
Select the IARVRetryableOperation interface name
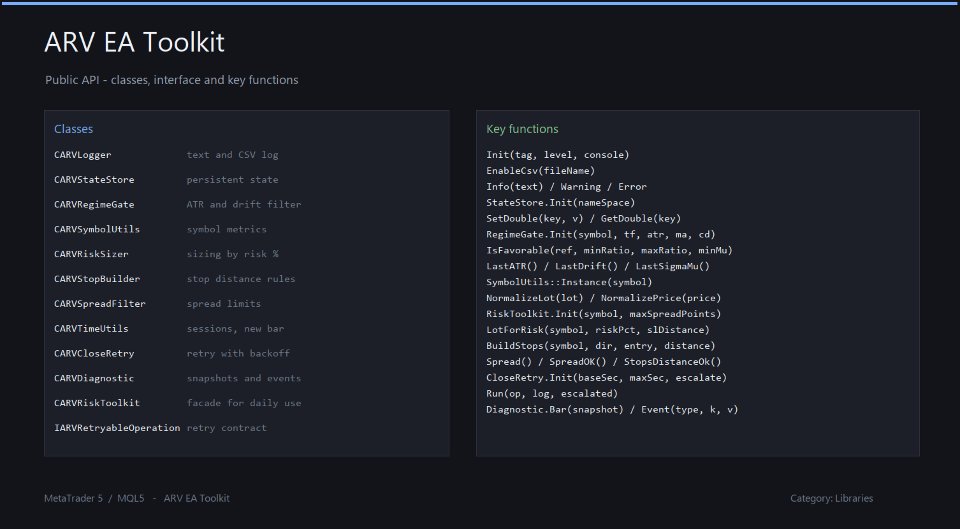pos(117,427)
